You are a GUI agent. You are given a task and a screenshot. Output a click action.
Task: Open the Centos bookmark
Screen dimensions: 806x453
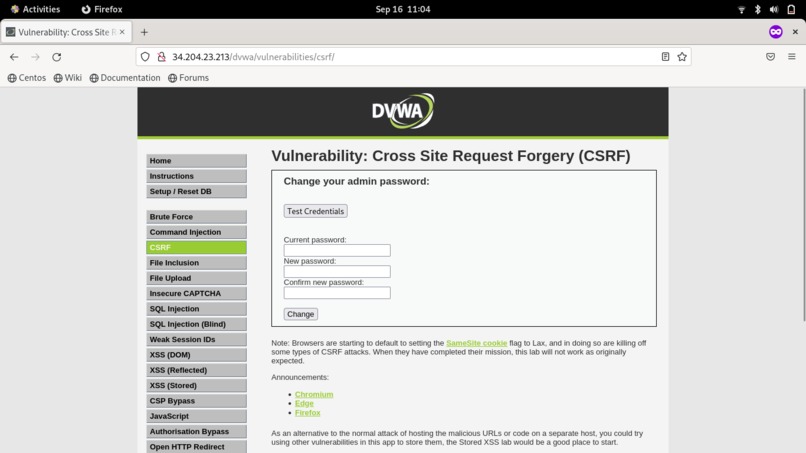pos(27,78)
